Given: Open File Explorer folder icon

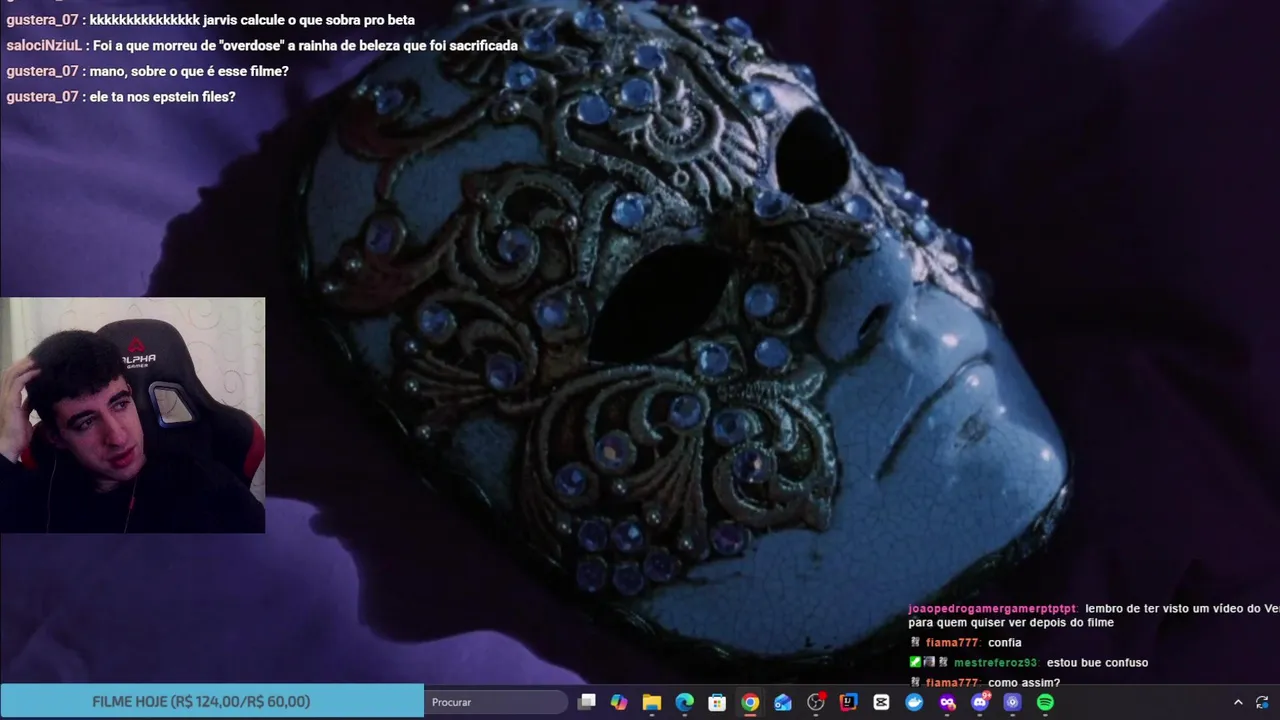Looking at the screenshot, I should click(652, 702).
